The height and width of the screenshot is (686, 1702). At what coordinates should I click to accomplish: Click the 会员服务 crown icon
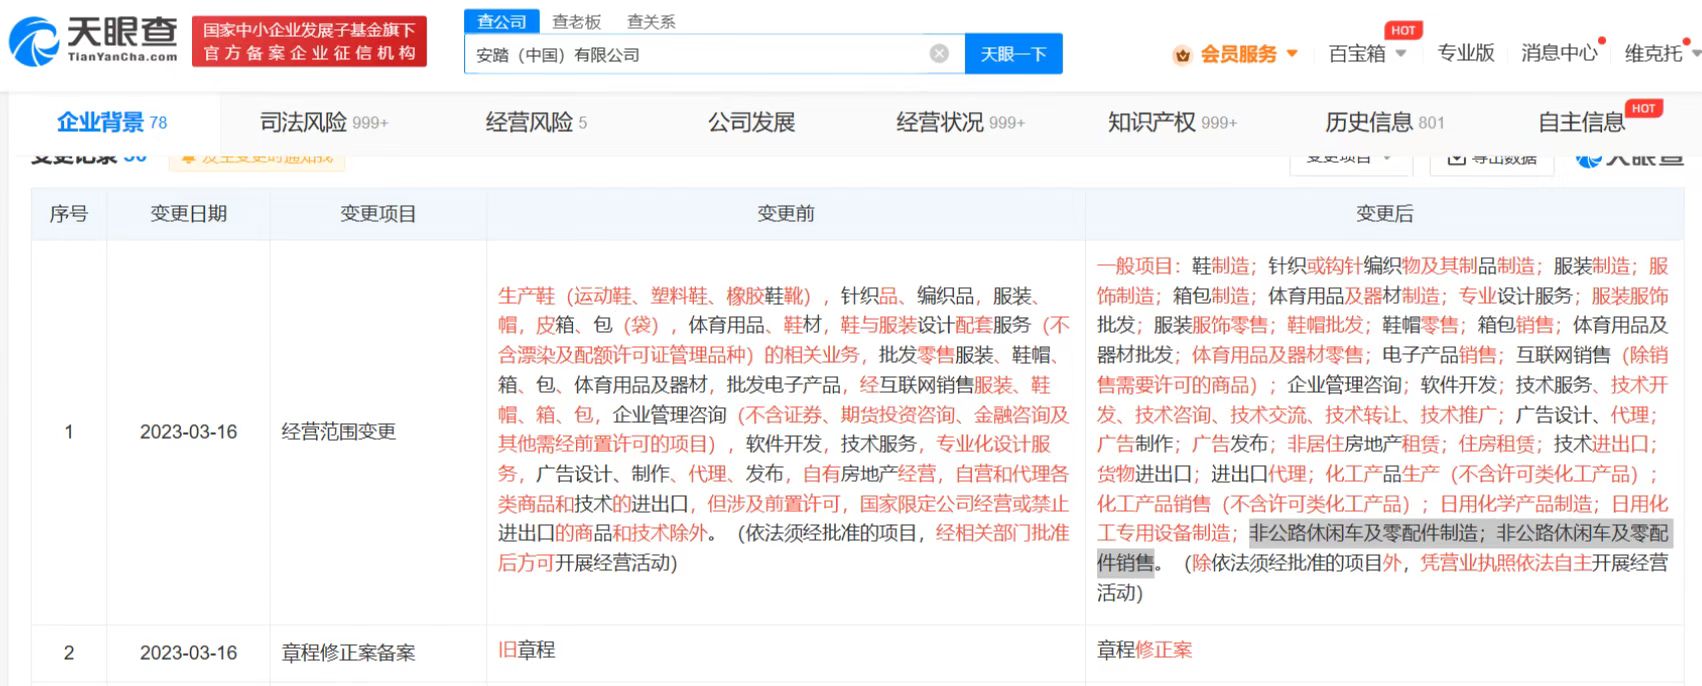point(1182,54)
